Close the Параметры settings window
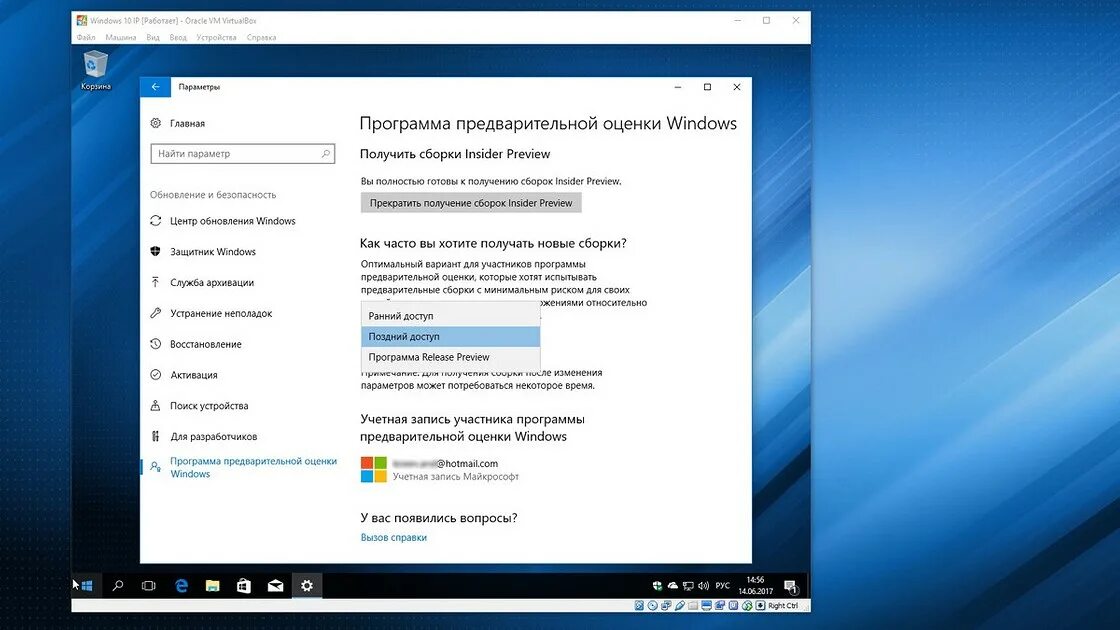 point(736,87)
